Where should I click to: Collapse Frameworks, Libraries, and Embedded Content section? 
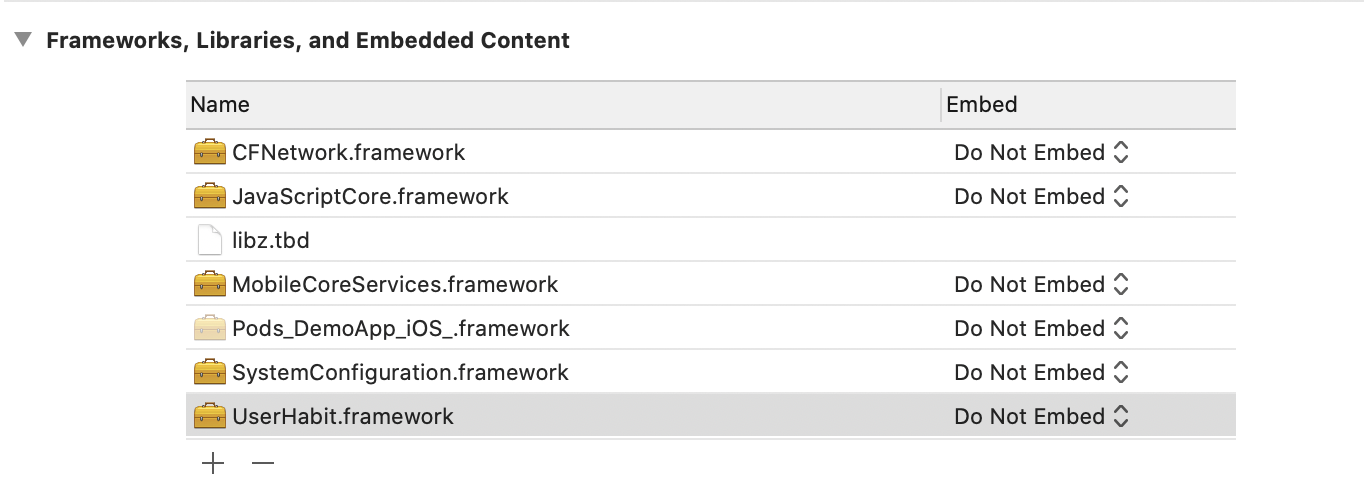(22, 41)
